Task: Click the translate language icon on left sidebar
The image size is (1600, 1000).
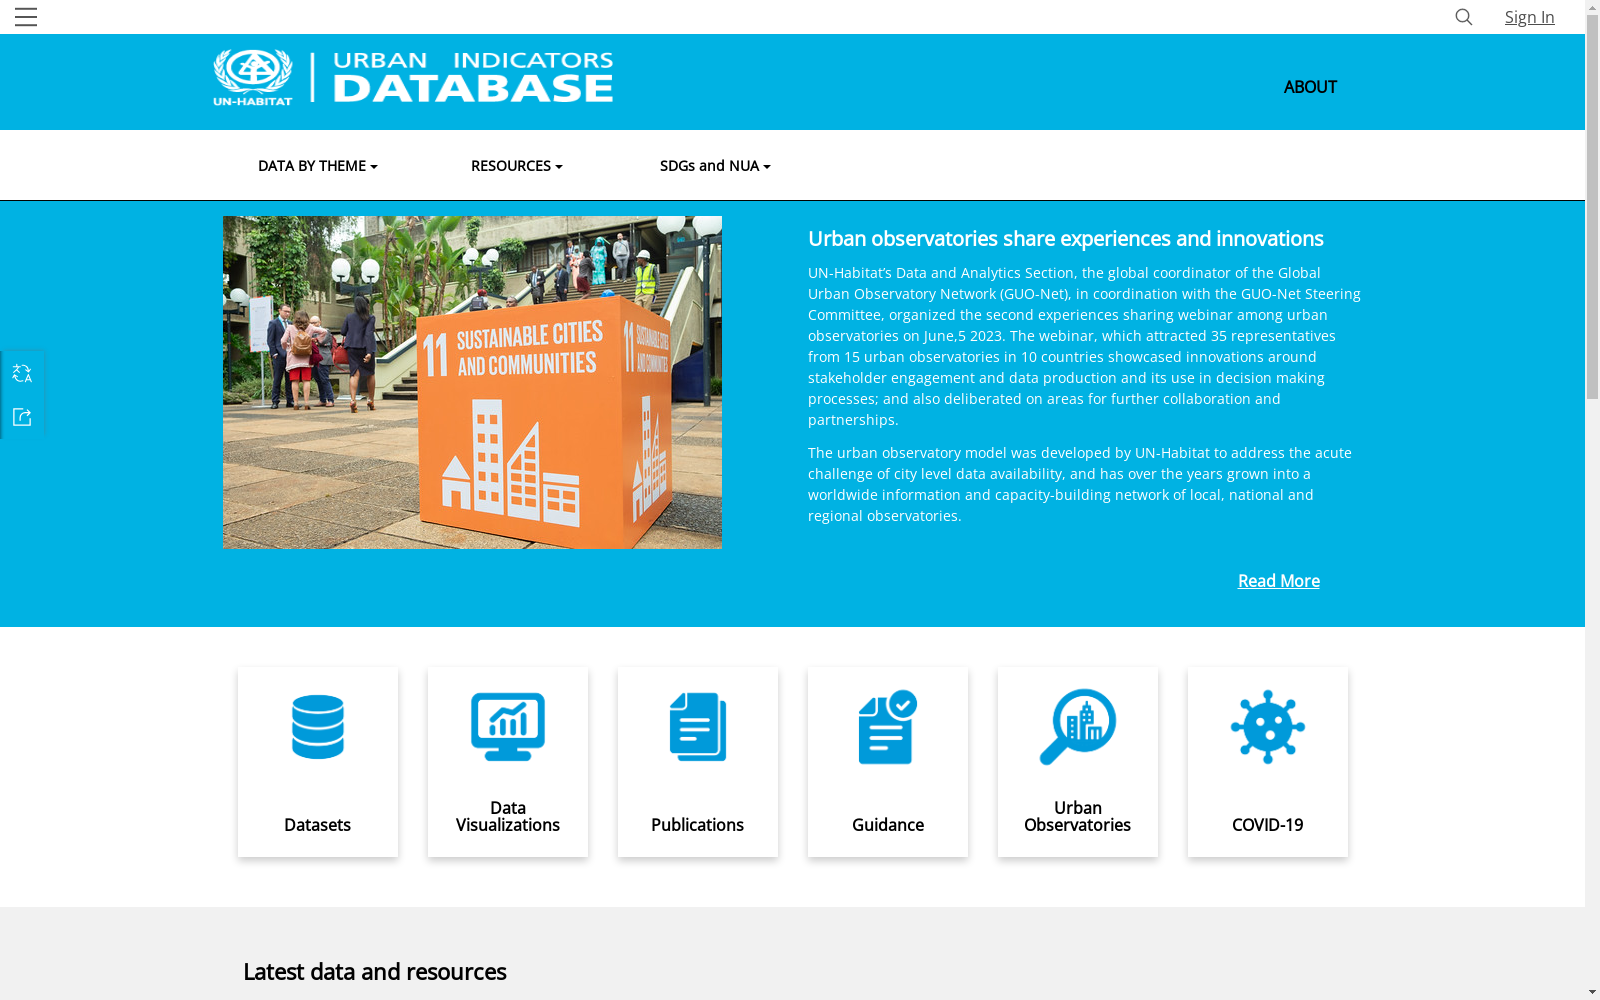Action: pos(22,374)
